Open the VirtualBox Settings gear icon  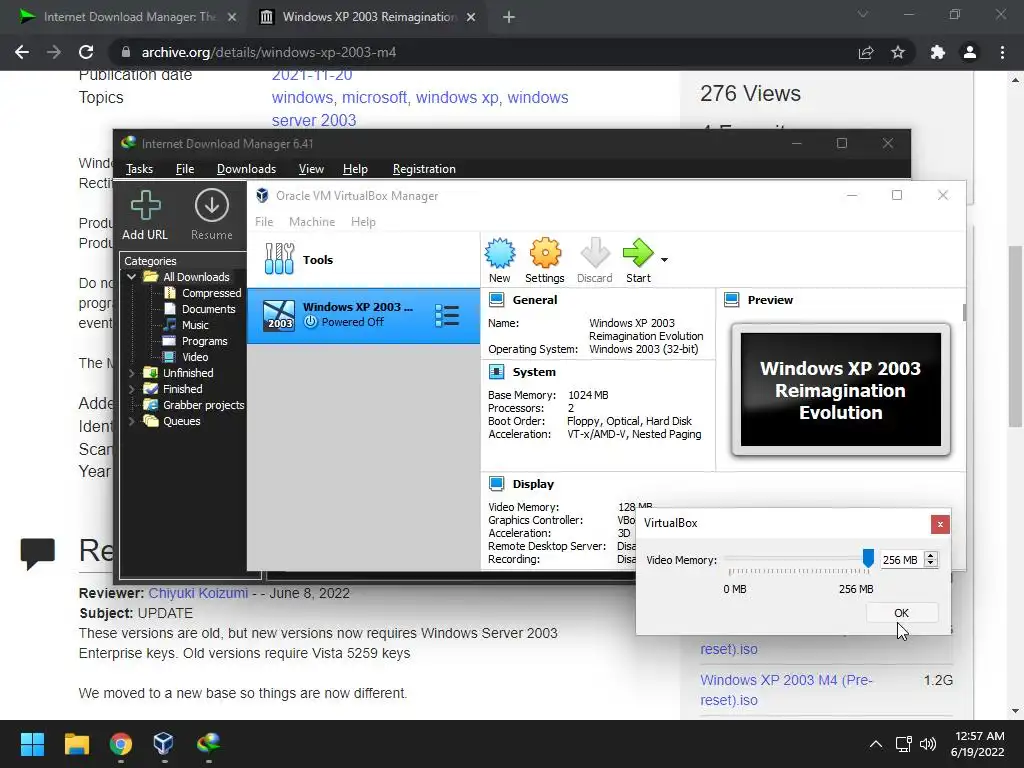(545, 260)
